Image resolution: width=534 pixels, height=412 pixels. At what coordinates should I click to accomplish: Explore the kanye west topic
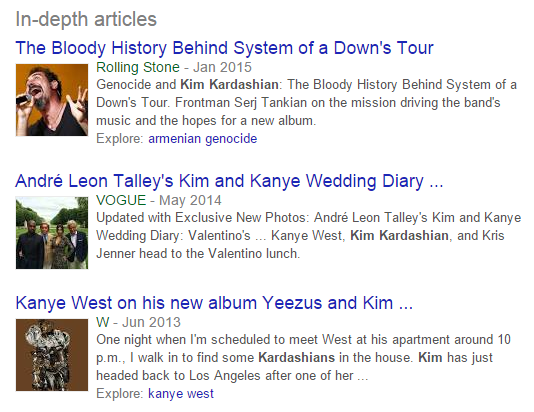click(x=181, y=394)
